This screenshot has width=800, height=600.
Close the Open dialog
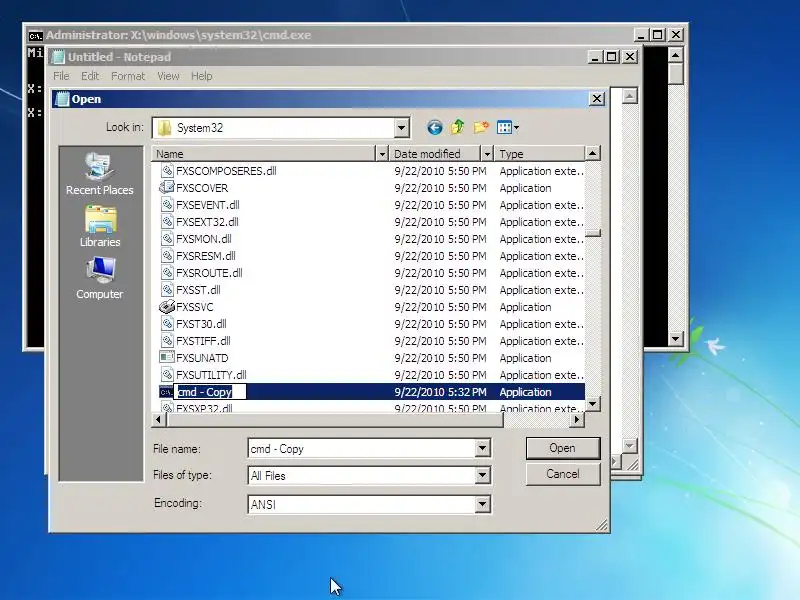(596, 98)
